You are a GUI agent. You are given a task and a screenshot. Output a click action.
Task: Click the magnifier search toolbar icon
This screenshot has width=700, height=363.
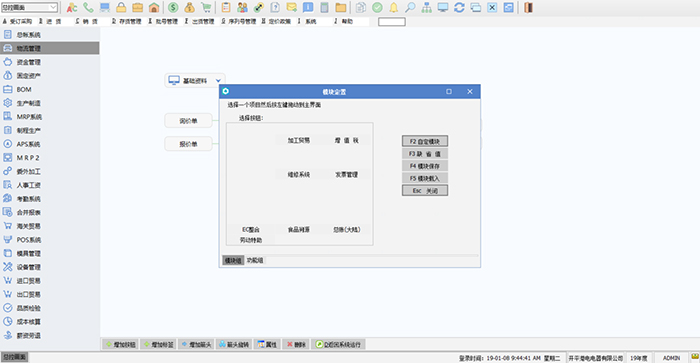coord(410,8)
